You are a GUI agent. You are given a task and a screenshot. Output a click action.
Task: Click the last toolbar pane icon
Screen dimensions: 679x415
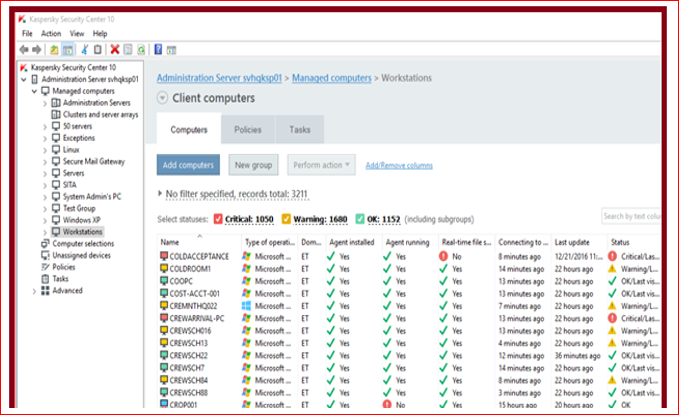coord(171,50)
